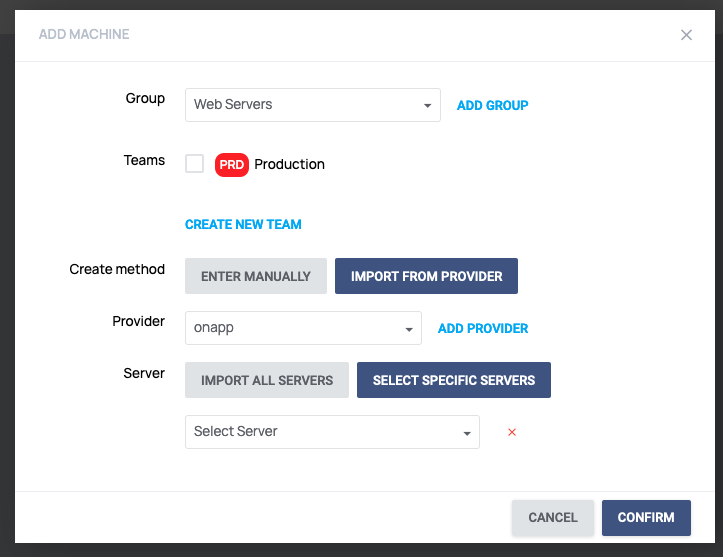723x557 pixels.
Task: Choose Select Specific Servers option
Action: [454, 380]
